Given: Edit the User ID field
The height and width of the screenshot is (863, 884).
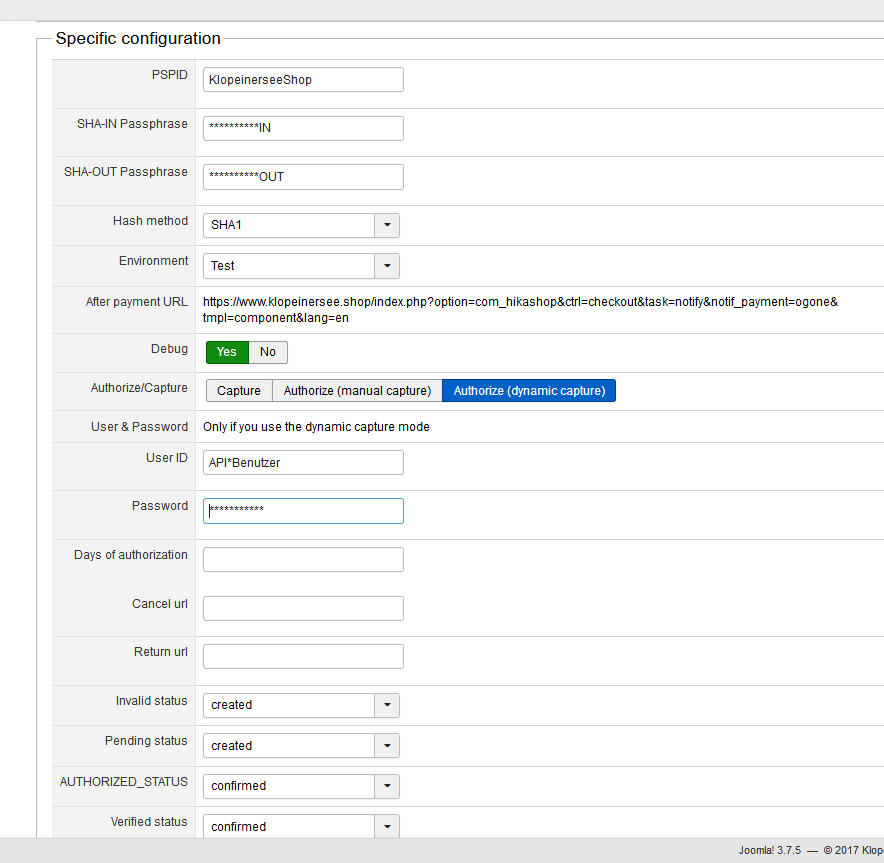Looking at the screenshot, I should tap(303, 462).
